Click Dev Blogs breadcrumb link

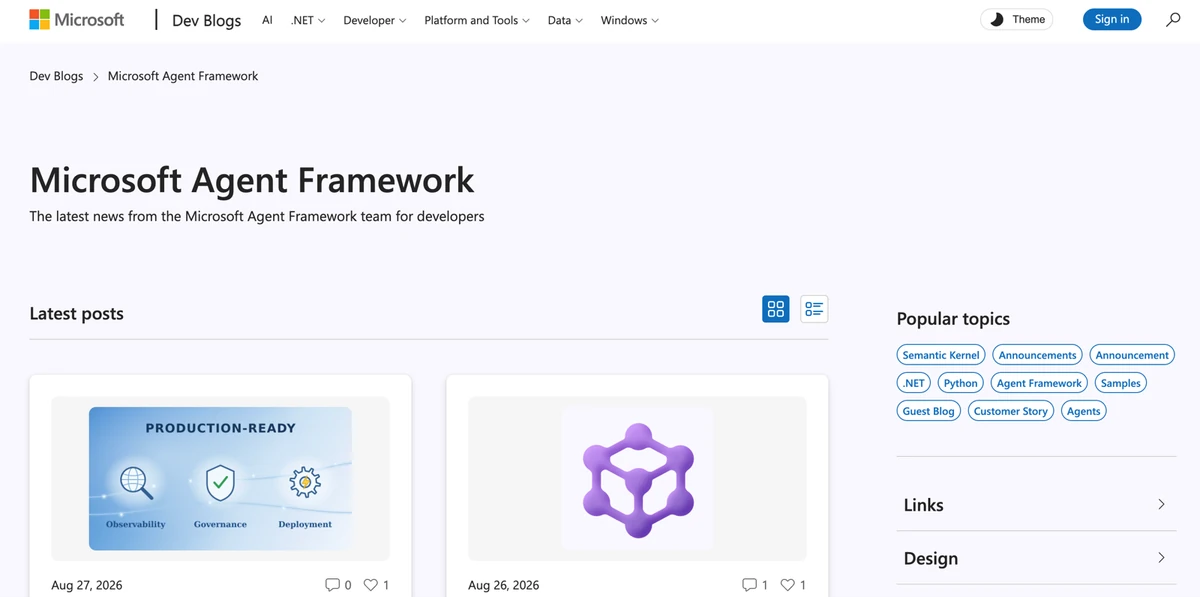[56, 76]
